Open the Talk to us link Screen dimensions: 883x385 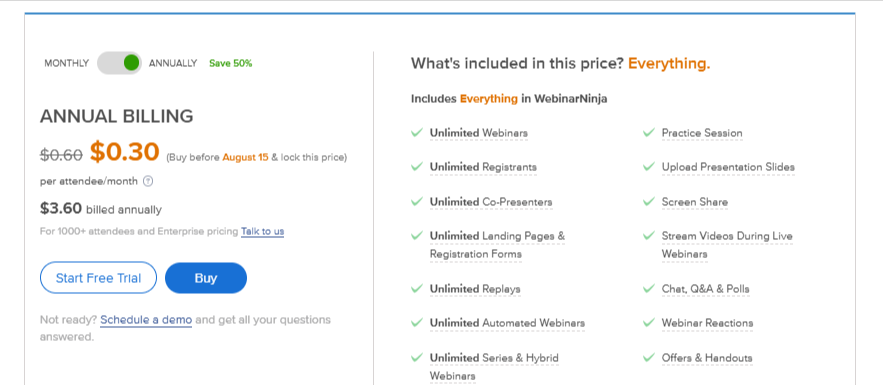262,231
